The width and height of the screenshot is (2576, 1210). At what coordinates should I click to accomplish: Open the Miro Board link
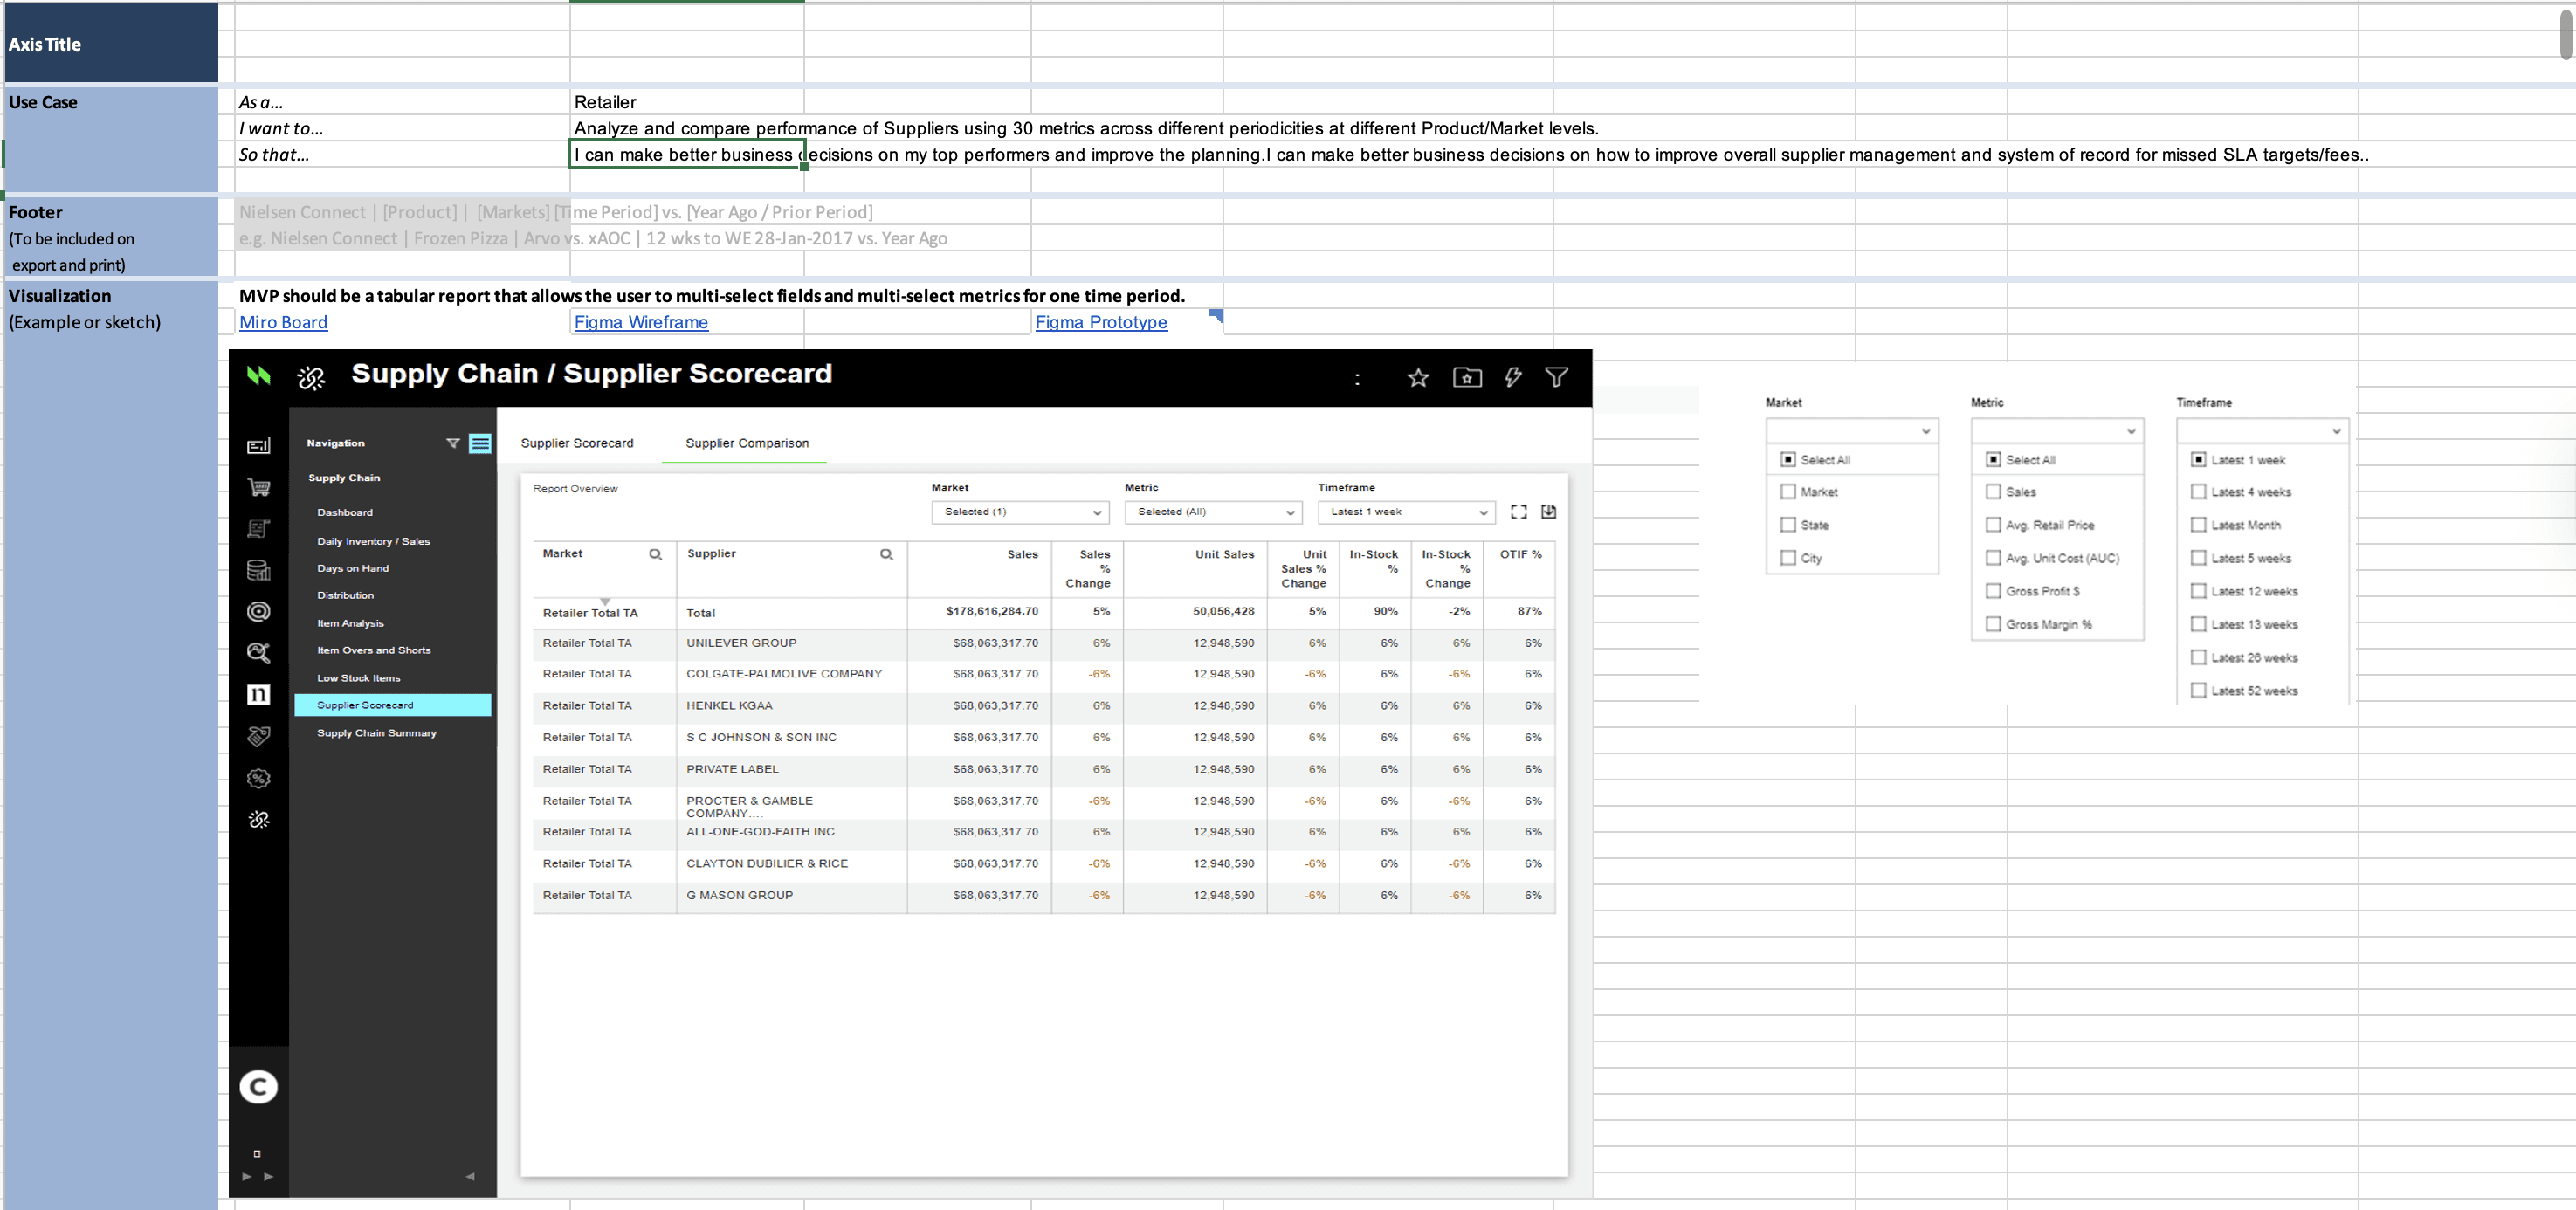coord(283,322)
